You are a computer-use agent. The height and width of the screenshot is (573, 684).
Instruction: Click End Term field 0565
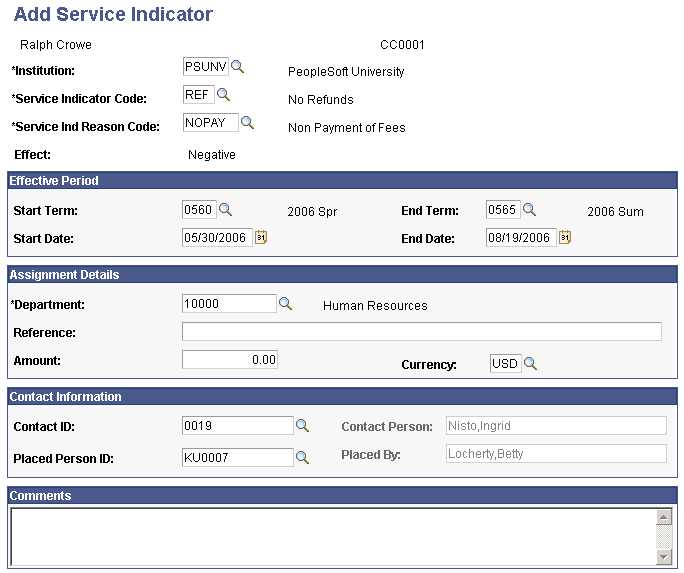(503, 210)
